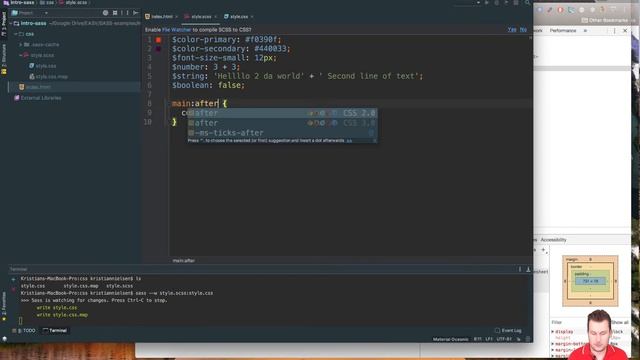Click Yes to enable File Watcher
This screenshot has width=640, height=360.
512,30
